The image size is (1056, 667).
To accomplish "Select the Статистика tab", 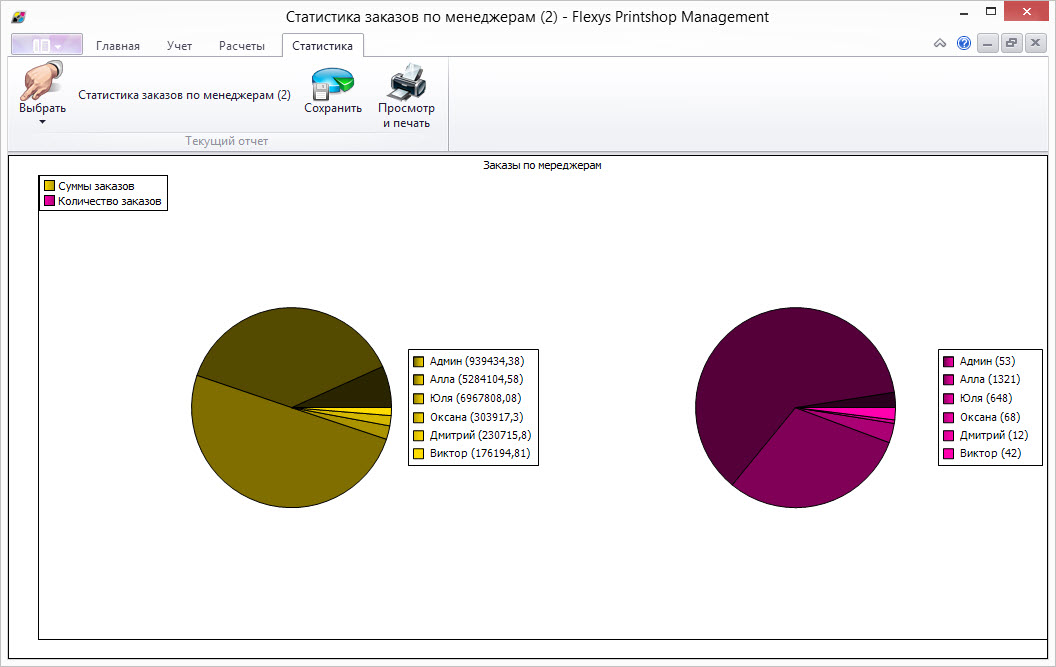I will (x=323, y=46).
